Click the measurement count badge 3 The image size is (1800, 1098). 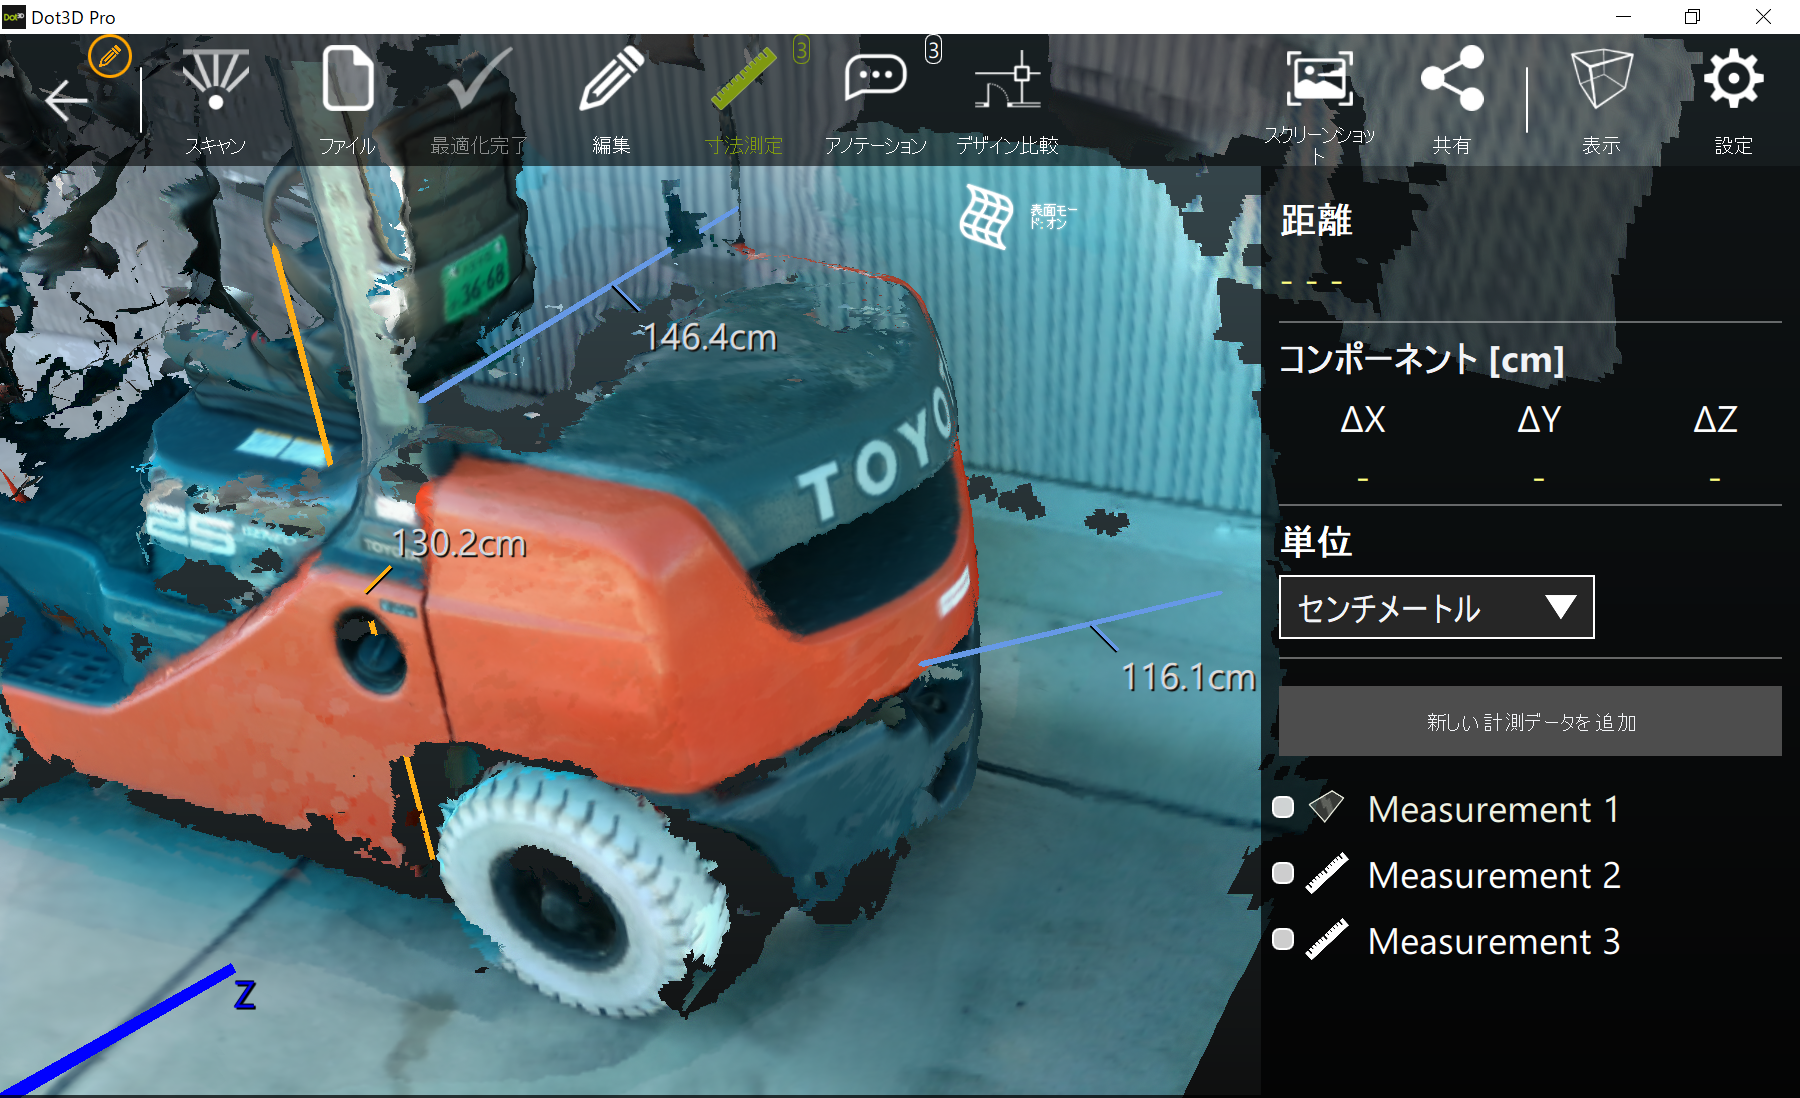click(x=801, y=49)
